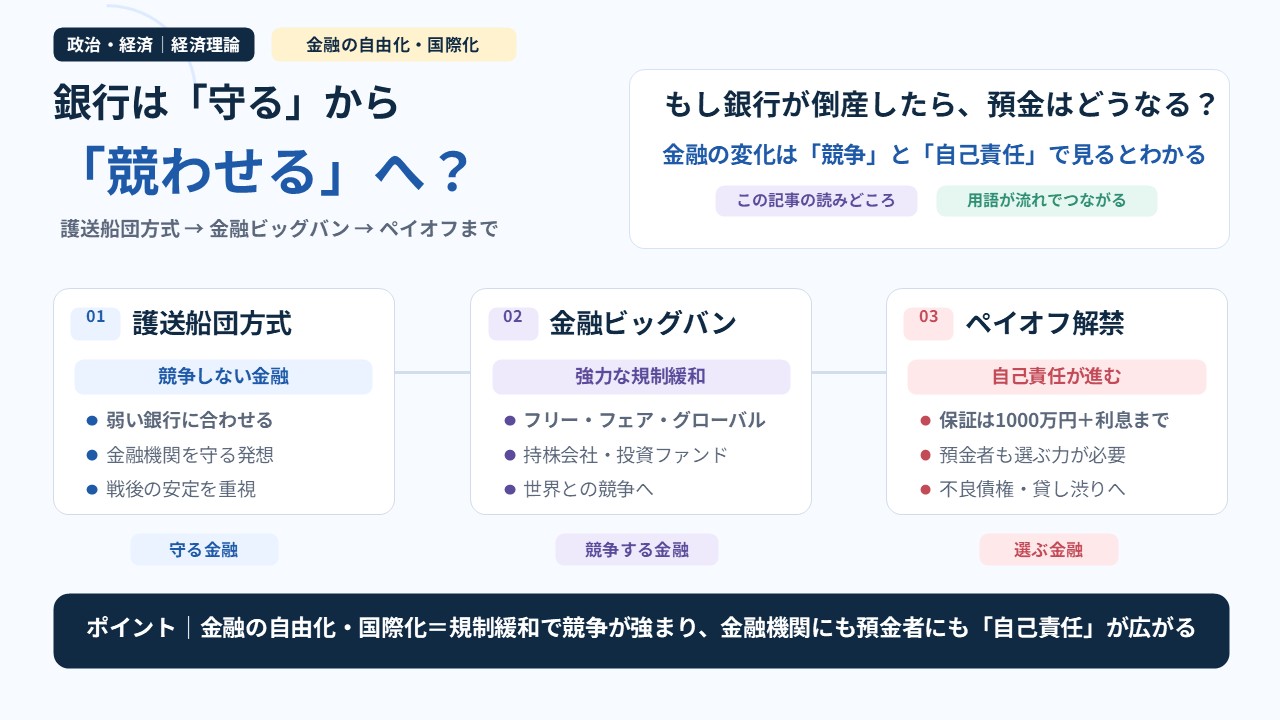This screenshot has width=1280, height=720.
Task: Click the bullet before フリー・フェア・グローバル
Action: point(510,421)
